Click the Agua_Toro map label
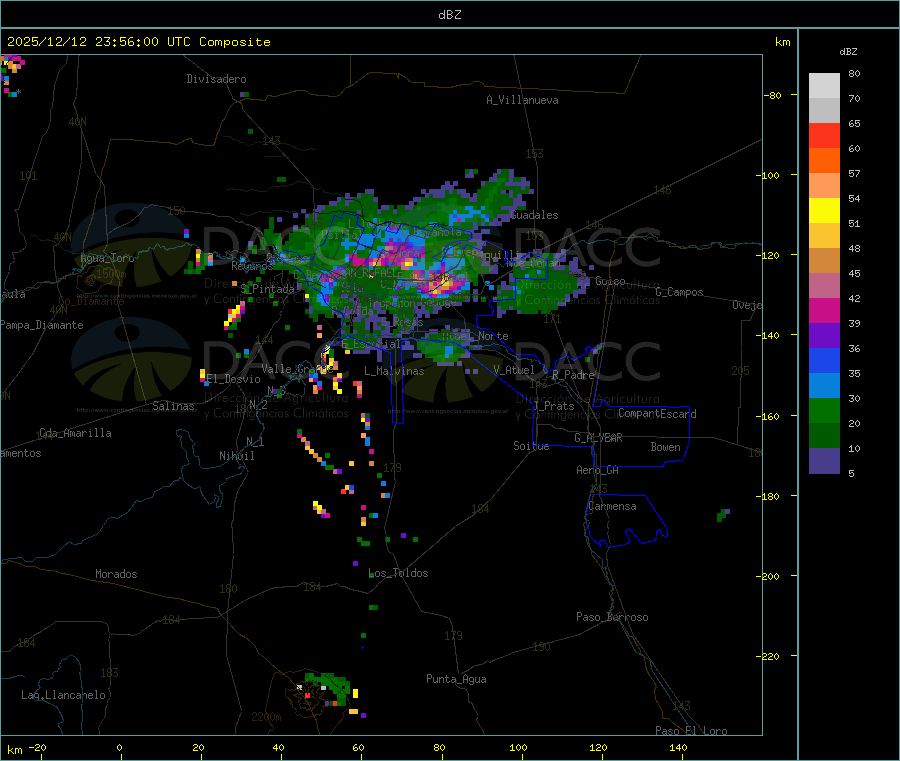900x761 pixels. click(107, 258)
